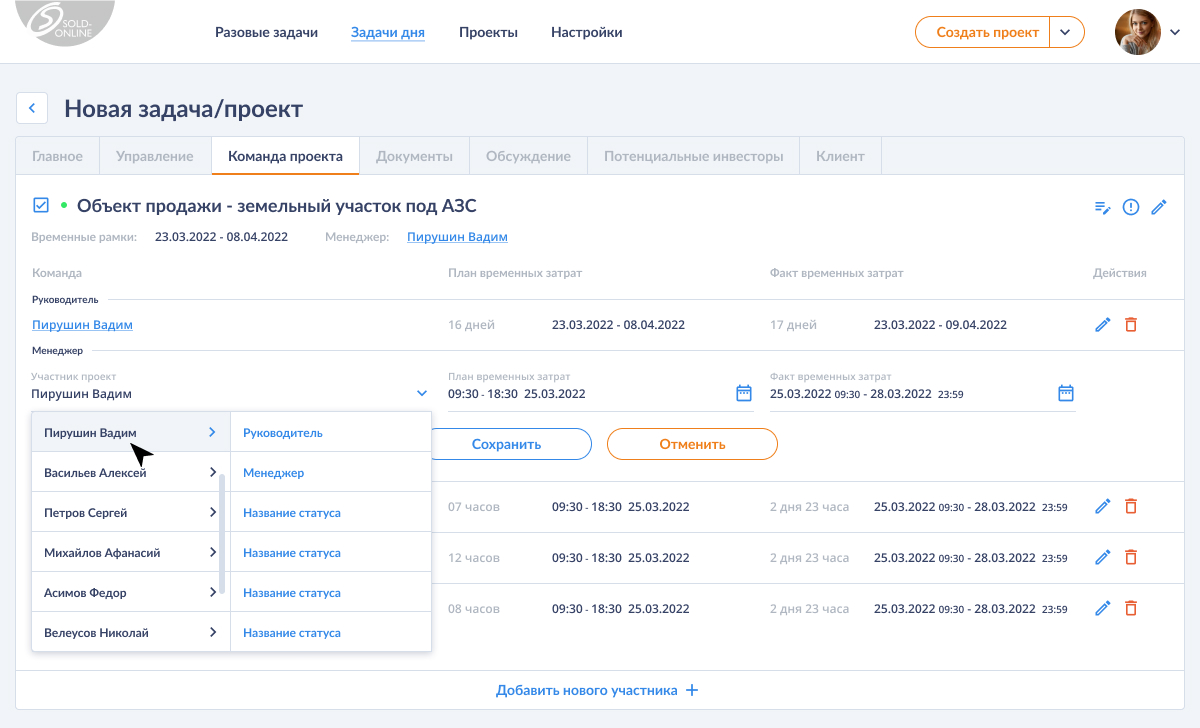
Task: Click the participant dropdown list scrollbar
Action: pos(222,533)
